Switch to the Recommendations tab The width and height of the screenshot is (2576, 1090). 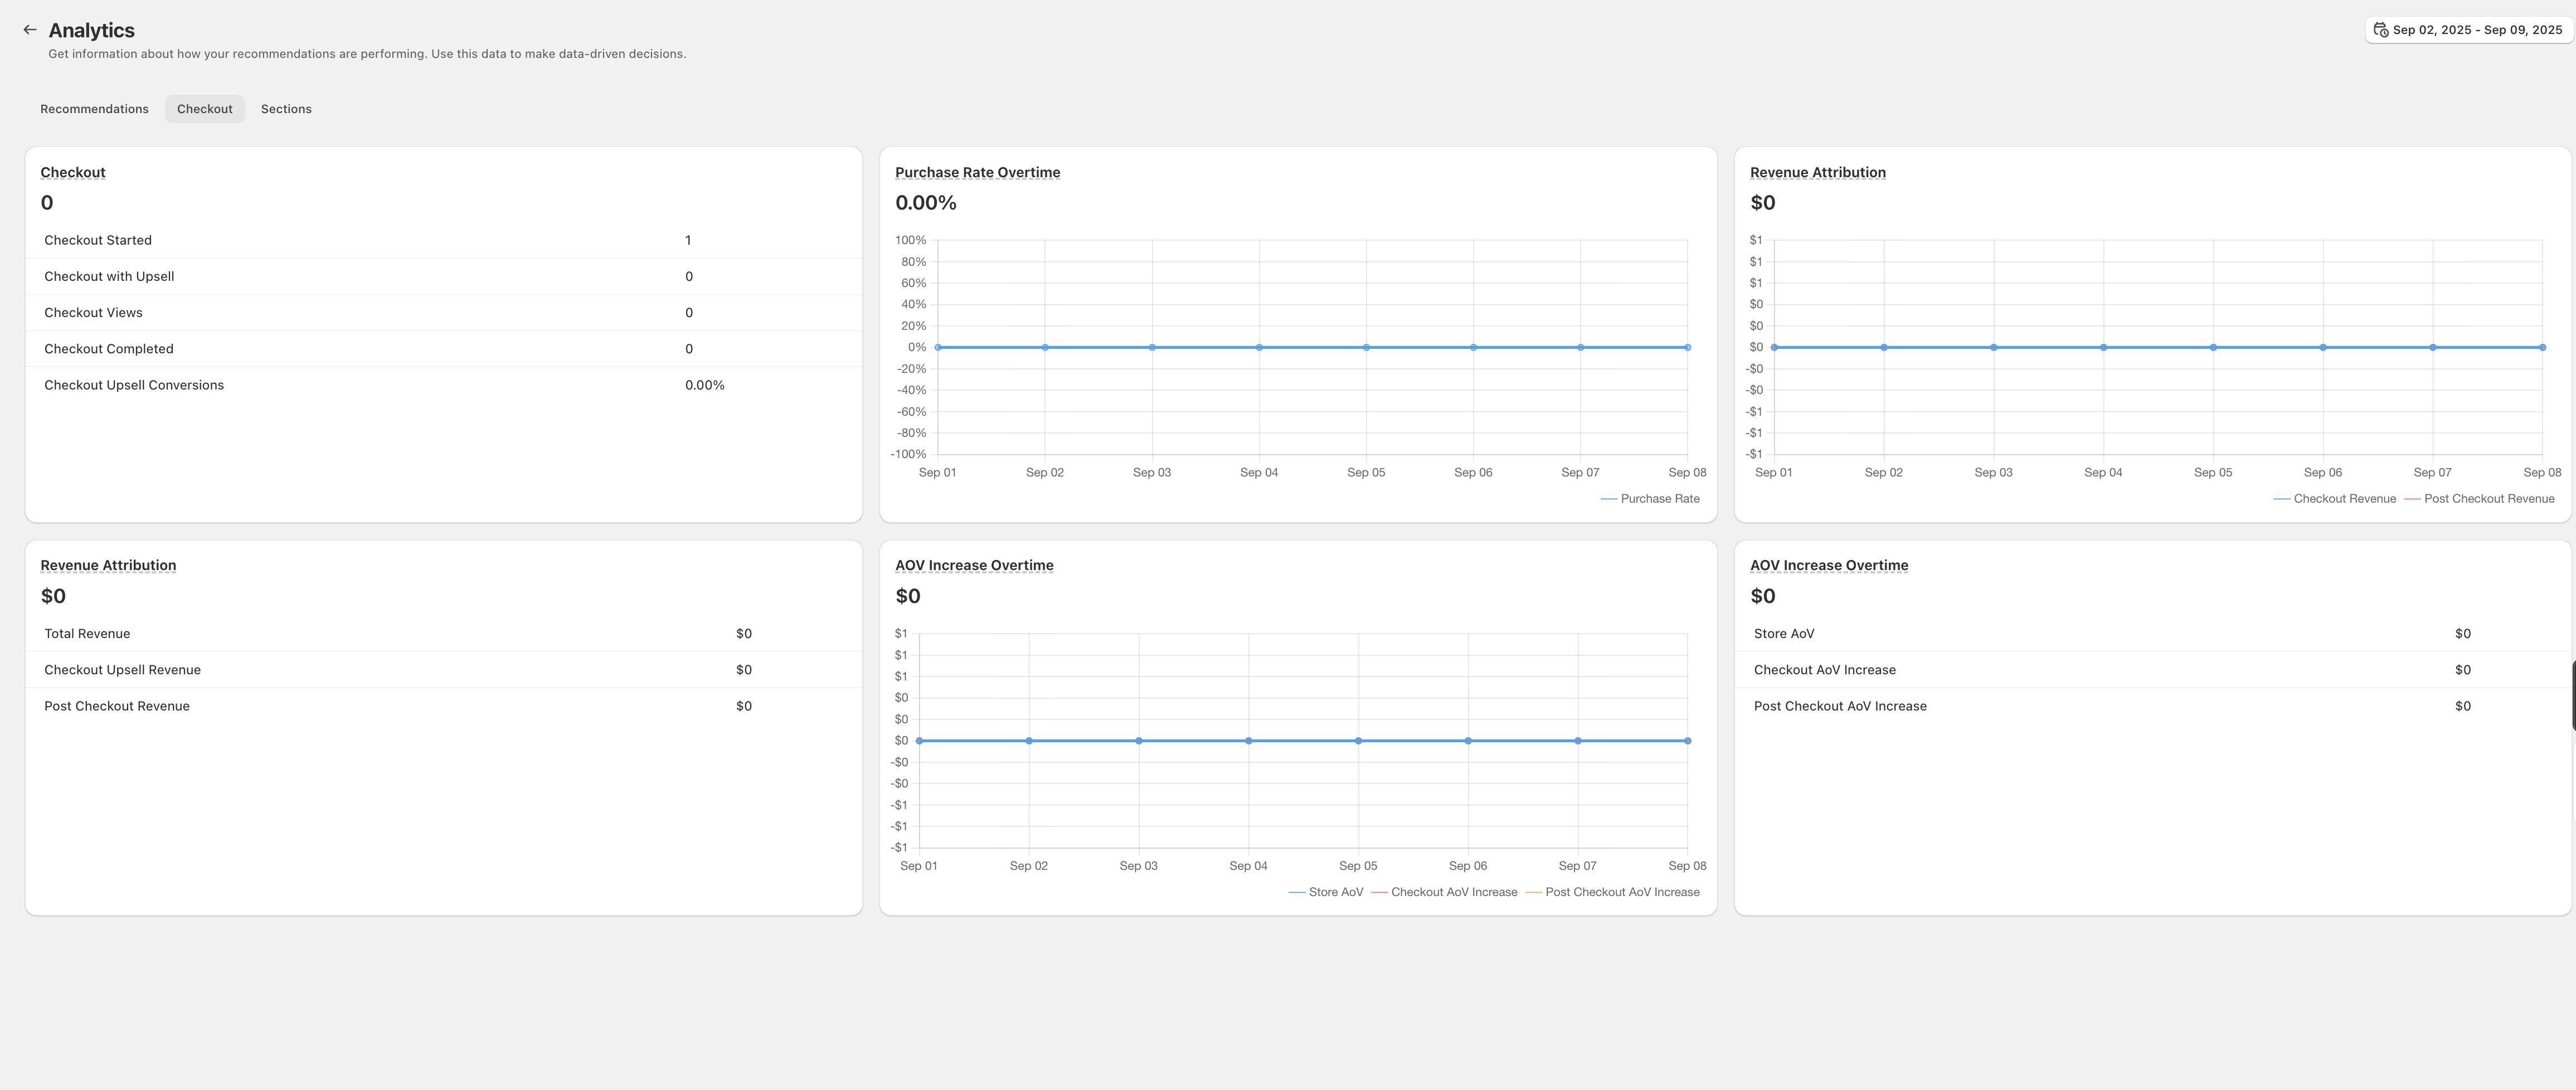94,108
